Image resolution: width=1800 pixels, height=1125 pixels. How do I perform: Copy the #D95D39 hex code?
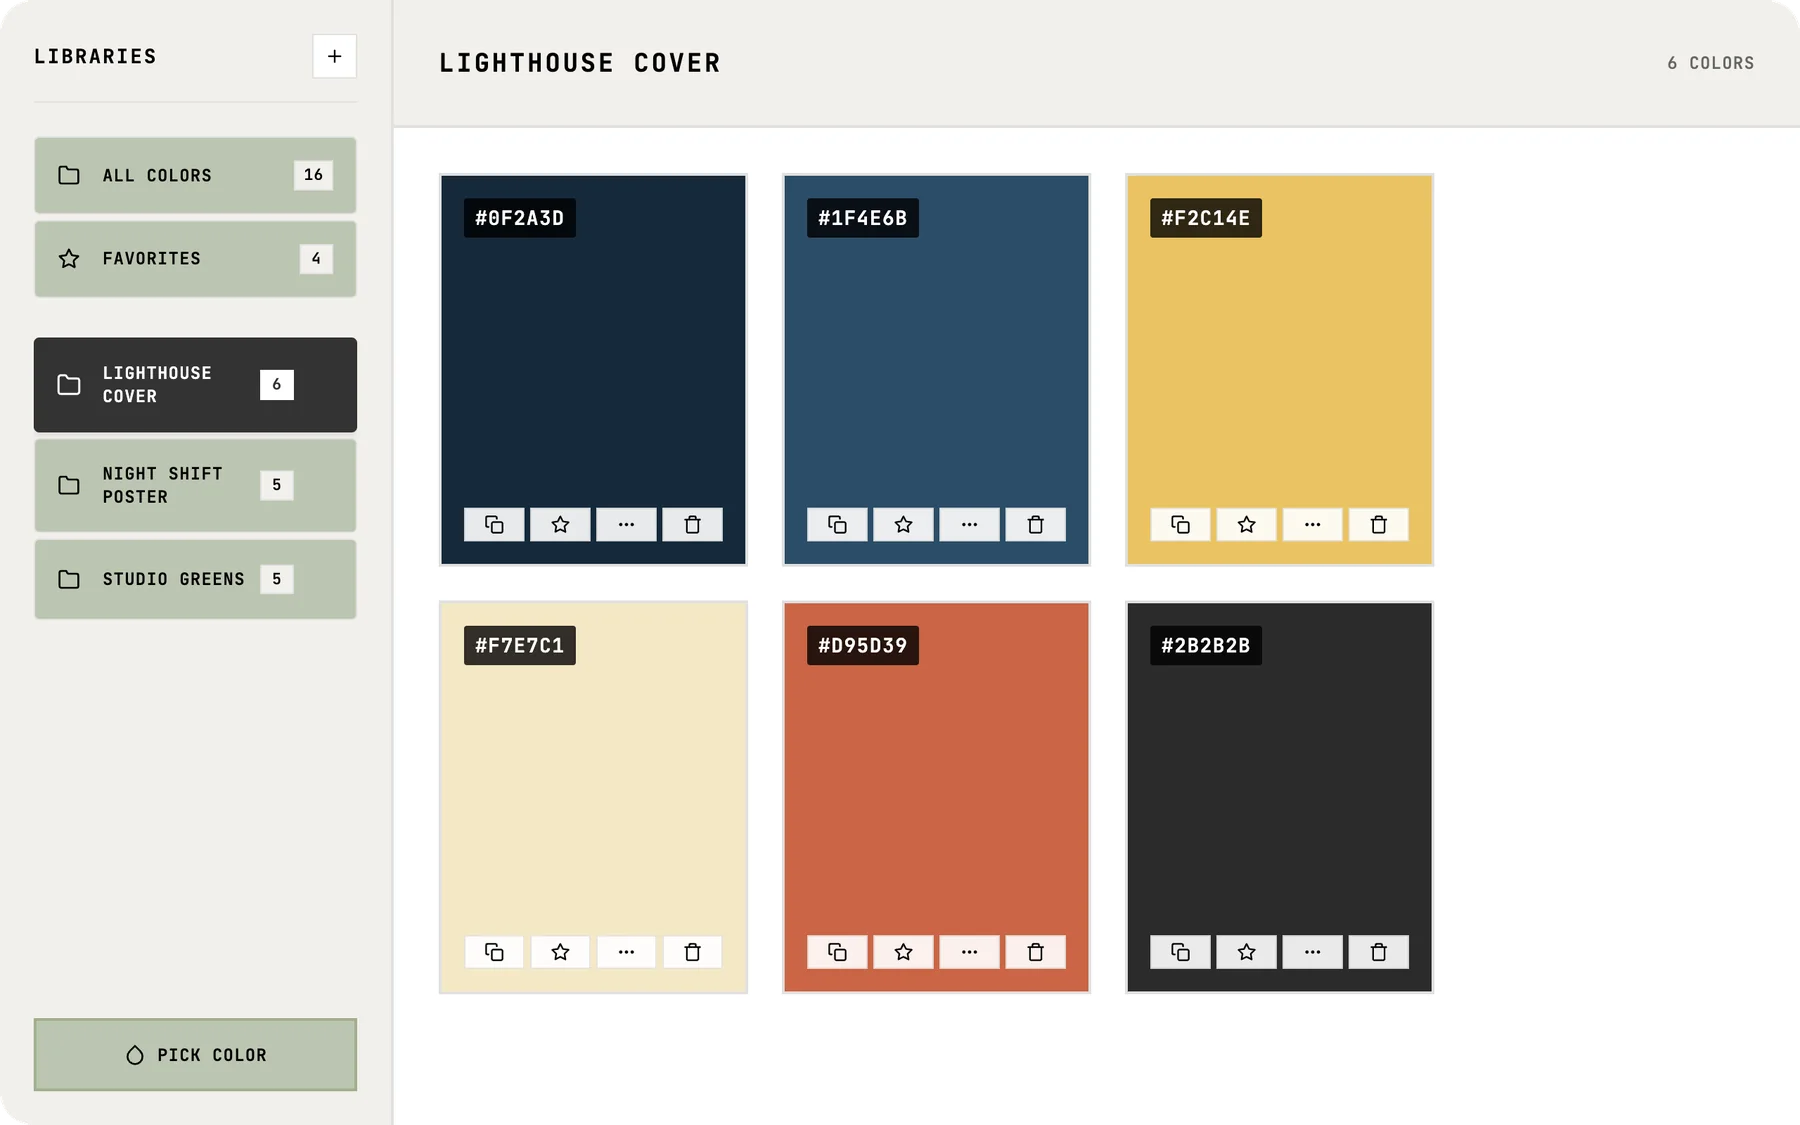837,952
